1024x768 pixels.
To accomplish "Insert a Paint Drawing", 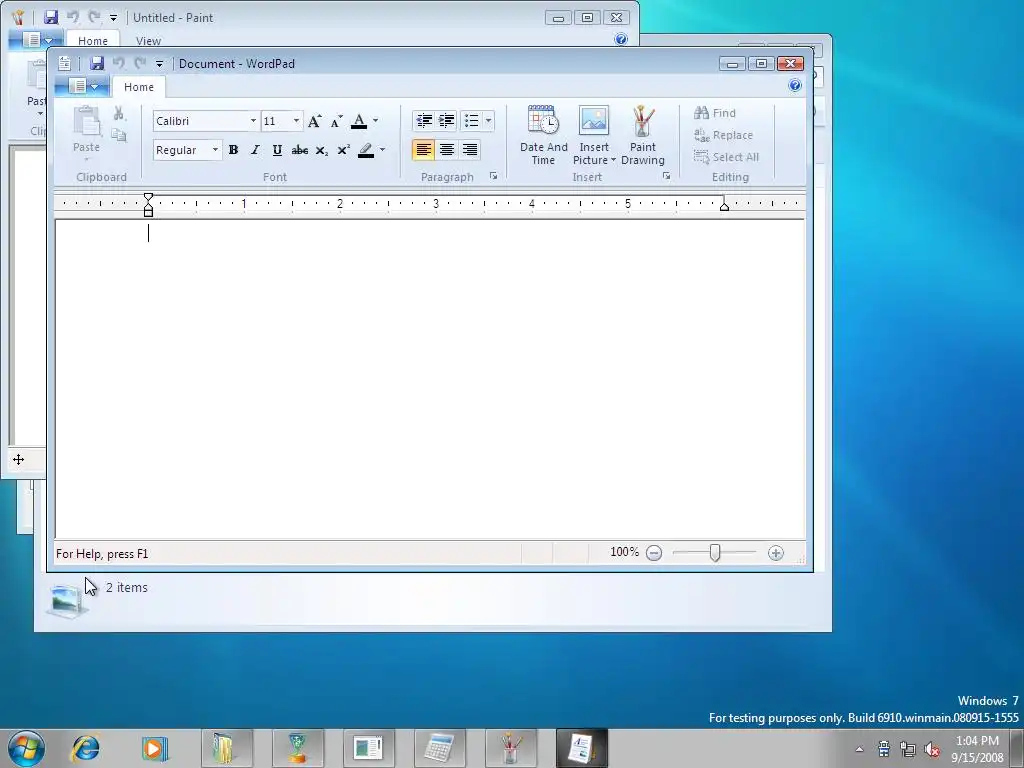I will pos(643,135).
